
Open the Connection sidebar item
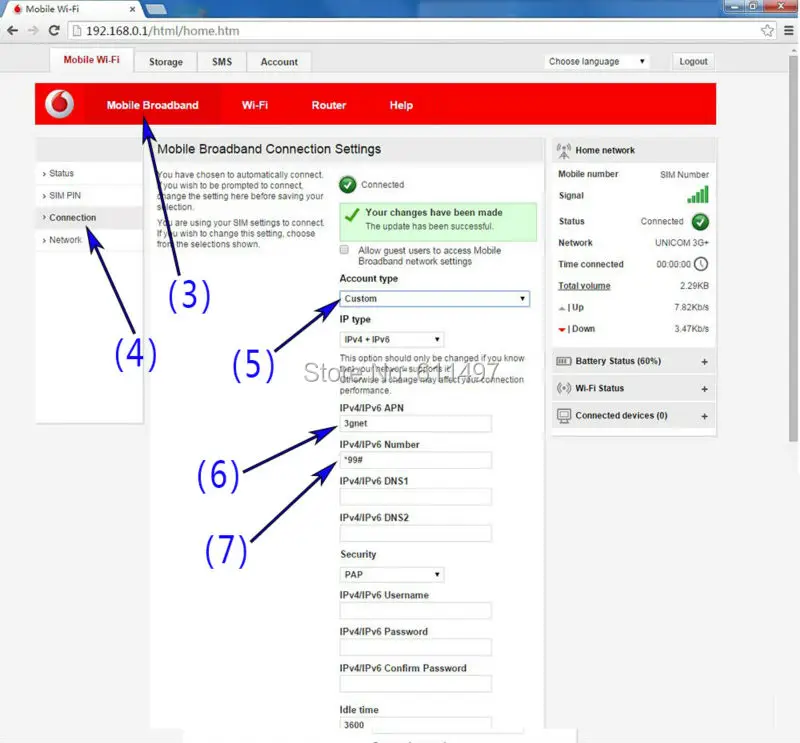89,217
